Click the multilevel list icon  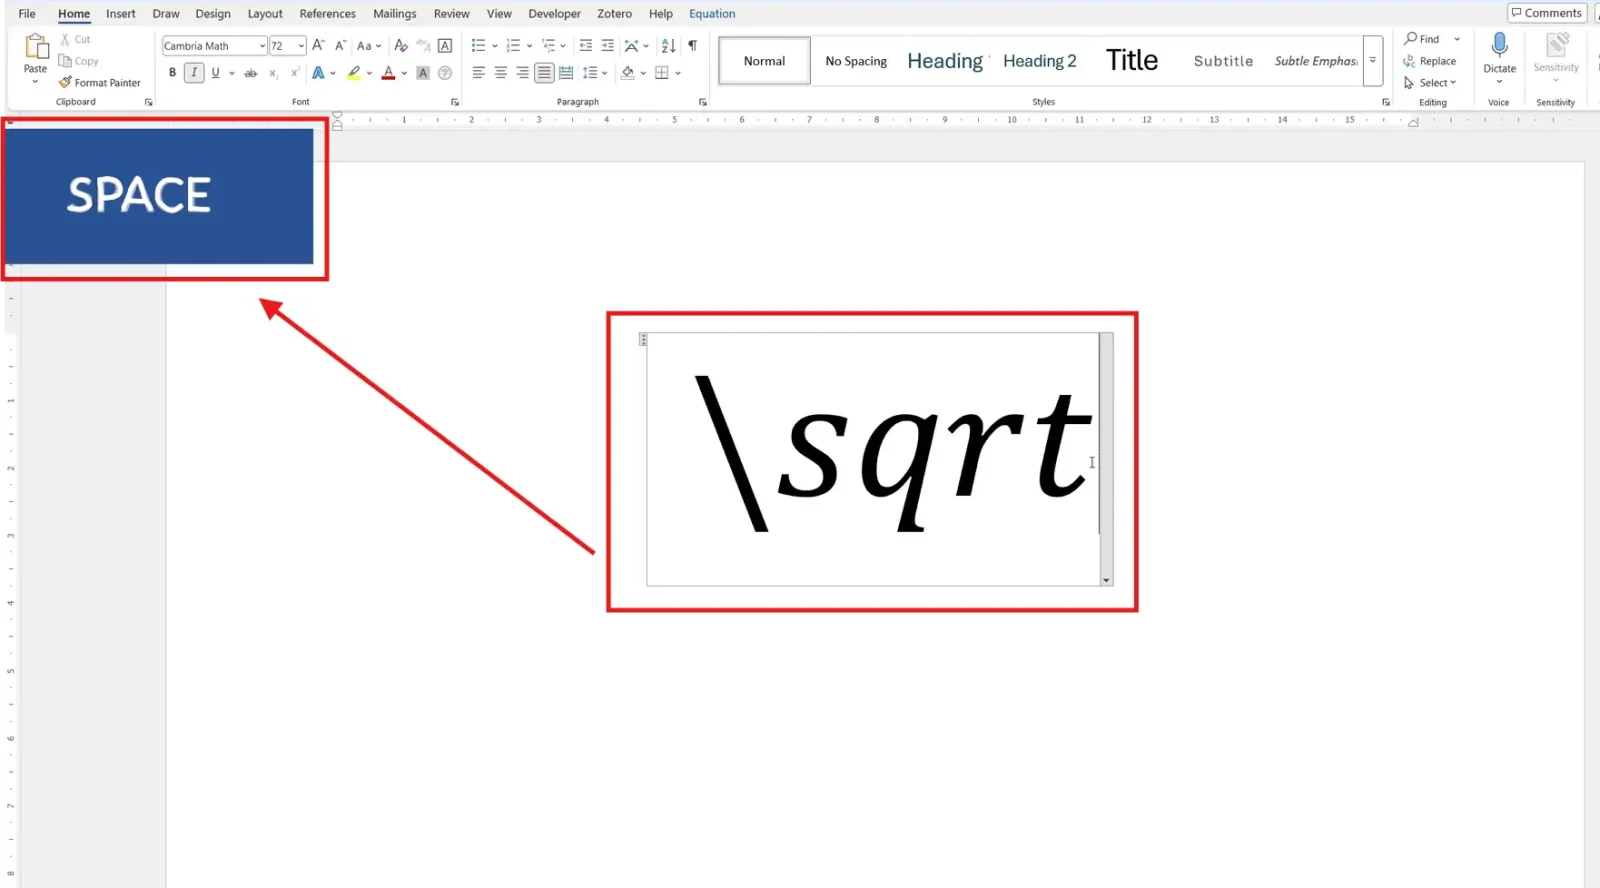click(549, 45)
